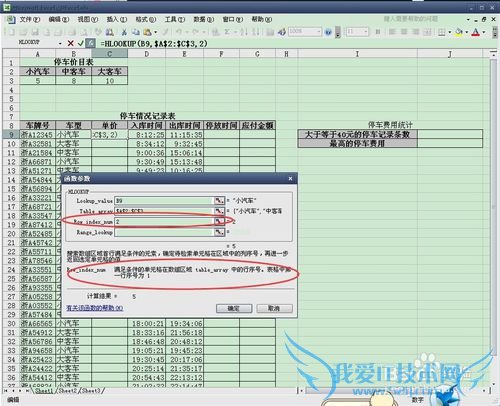Viewport: 500px width, 406px height.
Task: Click the vertical scrollbar of the worksheet
Action: tap(493, 217)
